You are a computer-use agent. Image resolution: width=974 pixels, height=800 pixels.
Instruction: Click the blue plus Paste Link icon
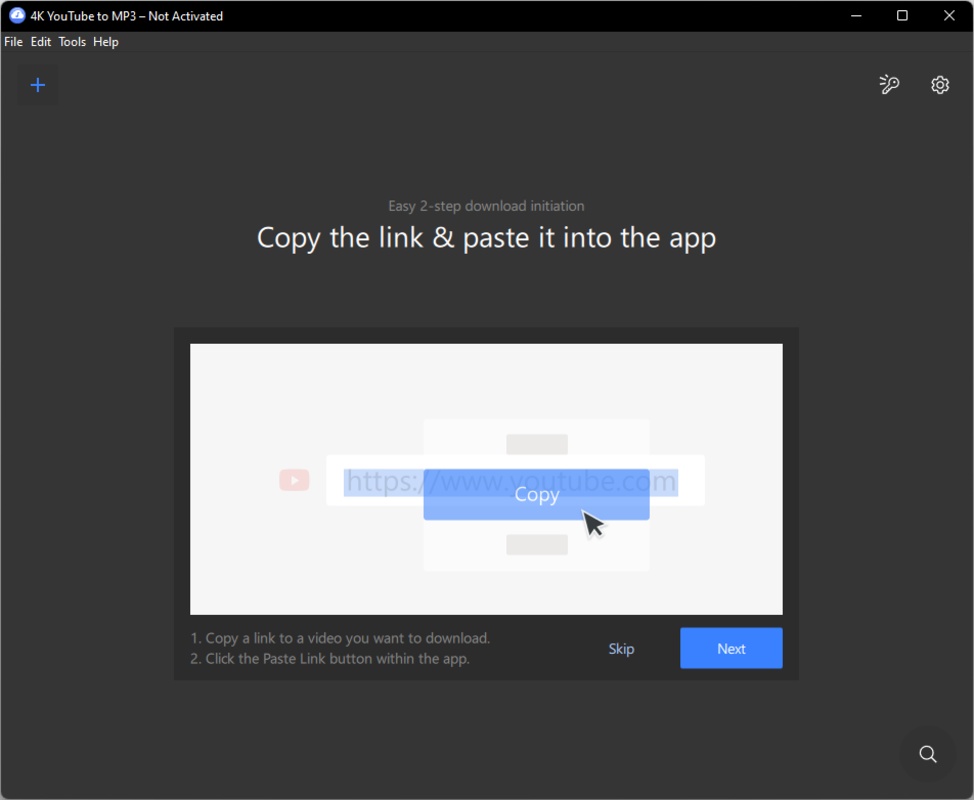tap(38, 85)
